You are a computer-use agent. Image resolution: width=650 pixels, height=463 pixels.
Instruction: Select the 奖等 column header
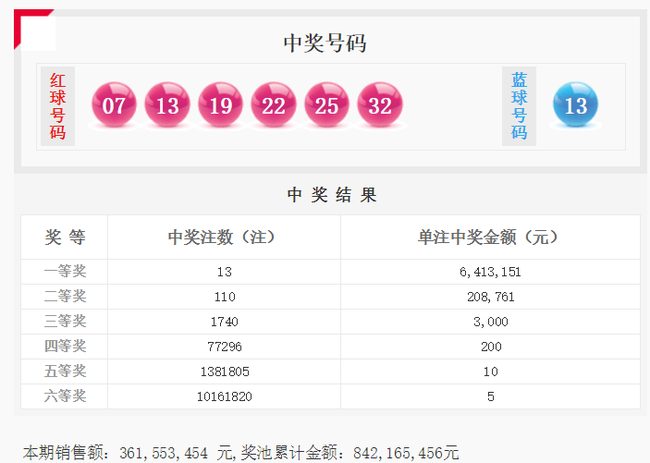click(65, 238)
